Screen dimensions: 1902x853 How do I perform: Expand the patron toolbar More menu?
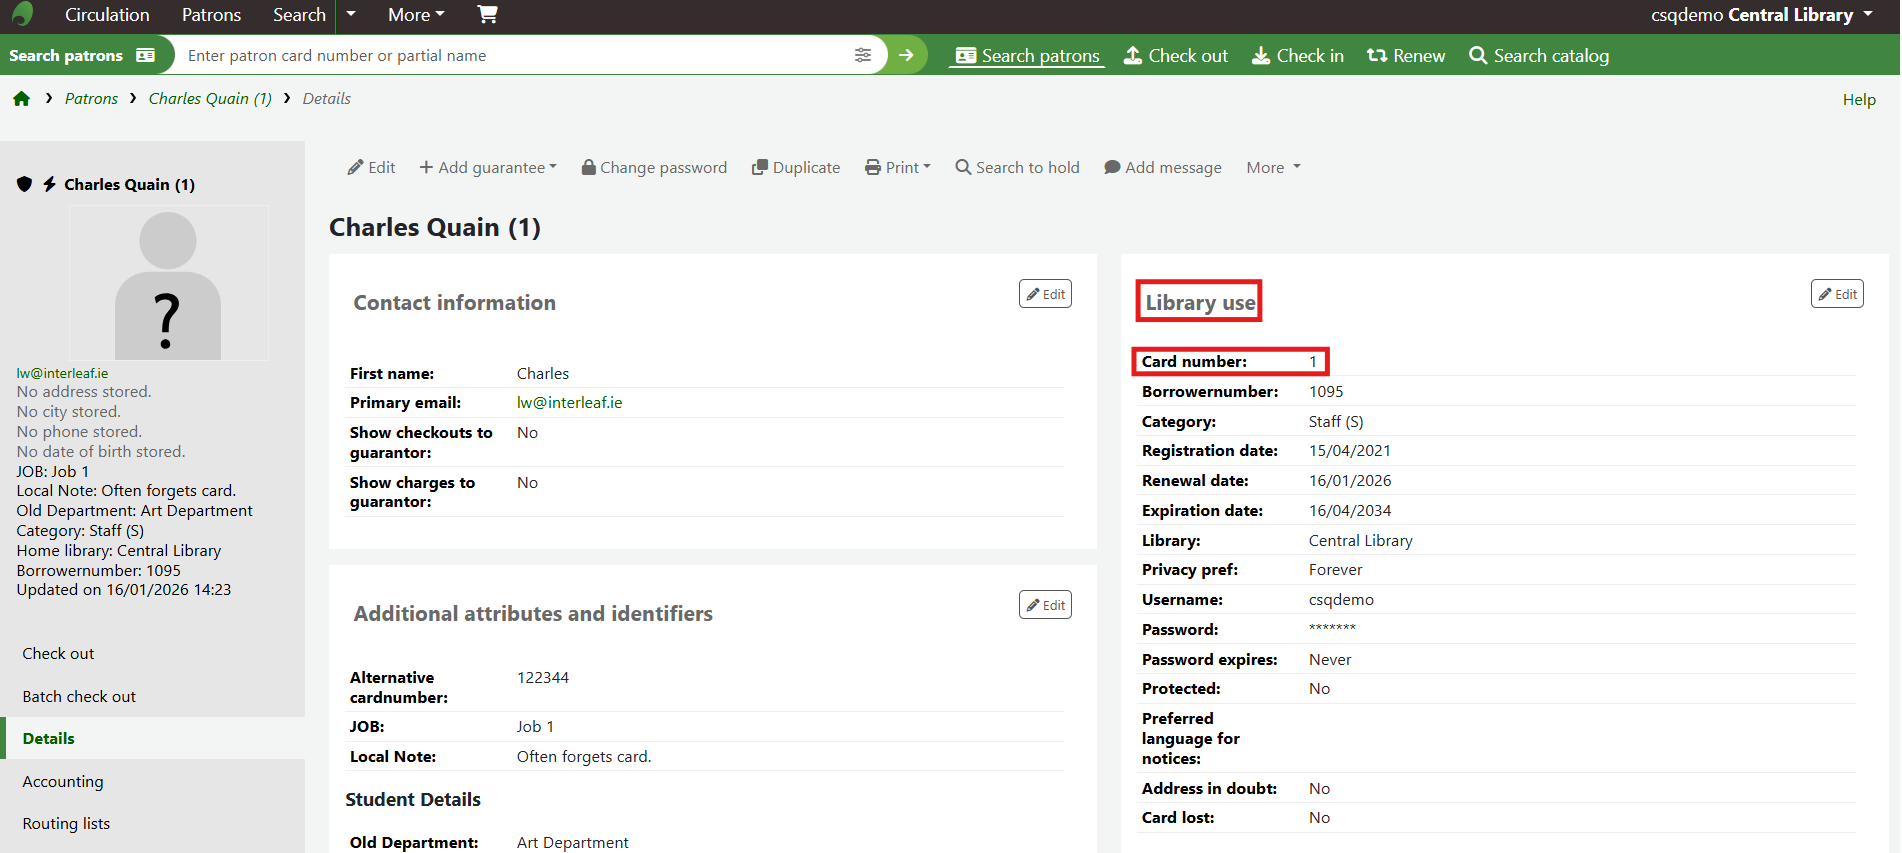coord(1273,167)
